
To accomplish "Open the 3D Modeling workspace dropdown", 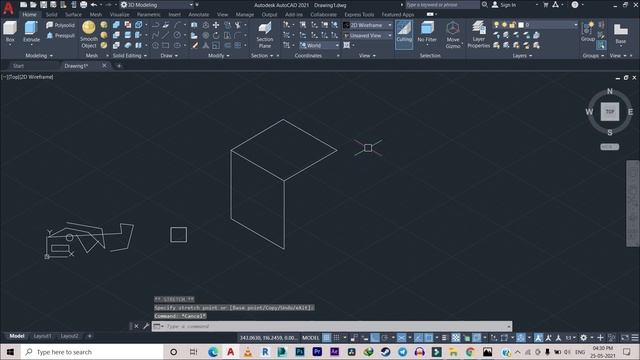I will tap(157, 5).
